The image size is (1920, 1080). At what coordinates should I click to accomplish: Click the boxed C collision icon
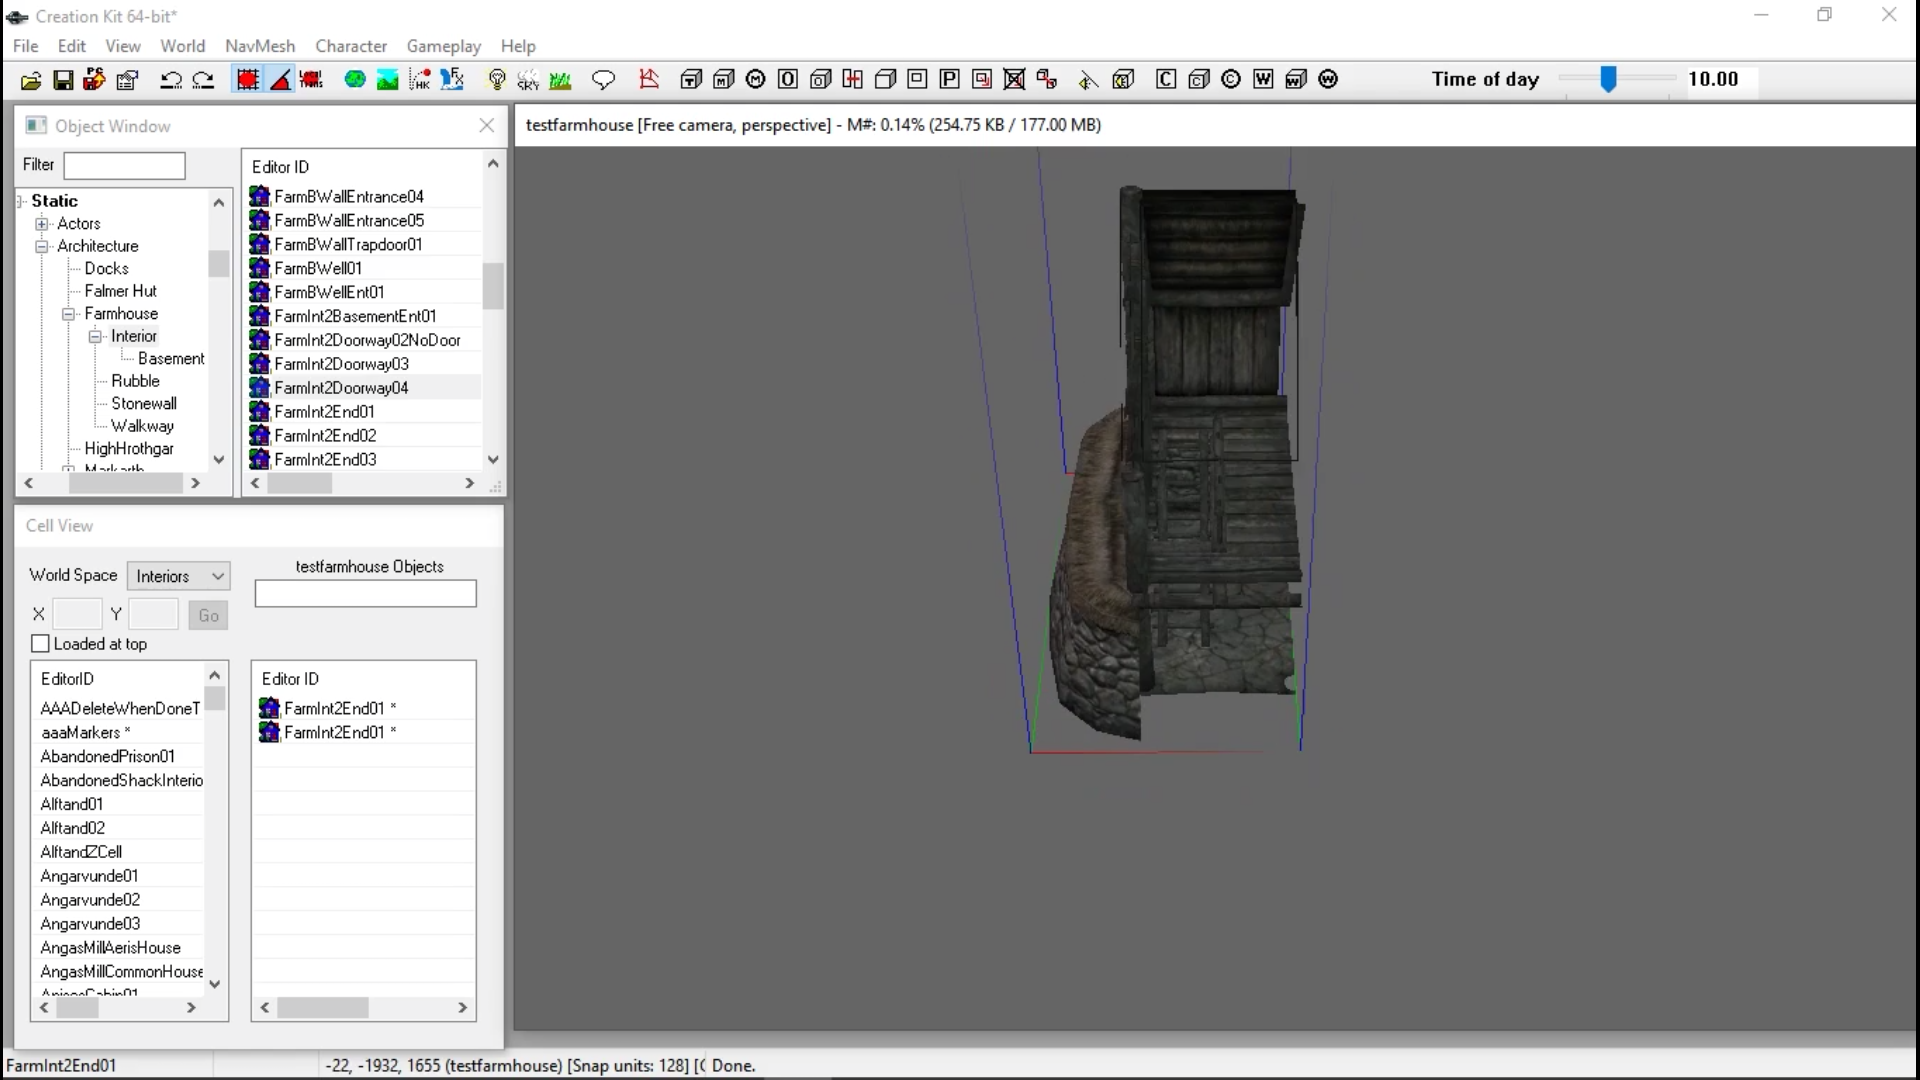click(1166, 80)
